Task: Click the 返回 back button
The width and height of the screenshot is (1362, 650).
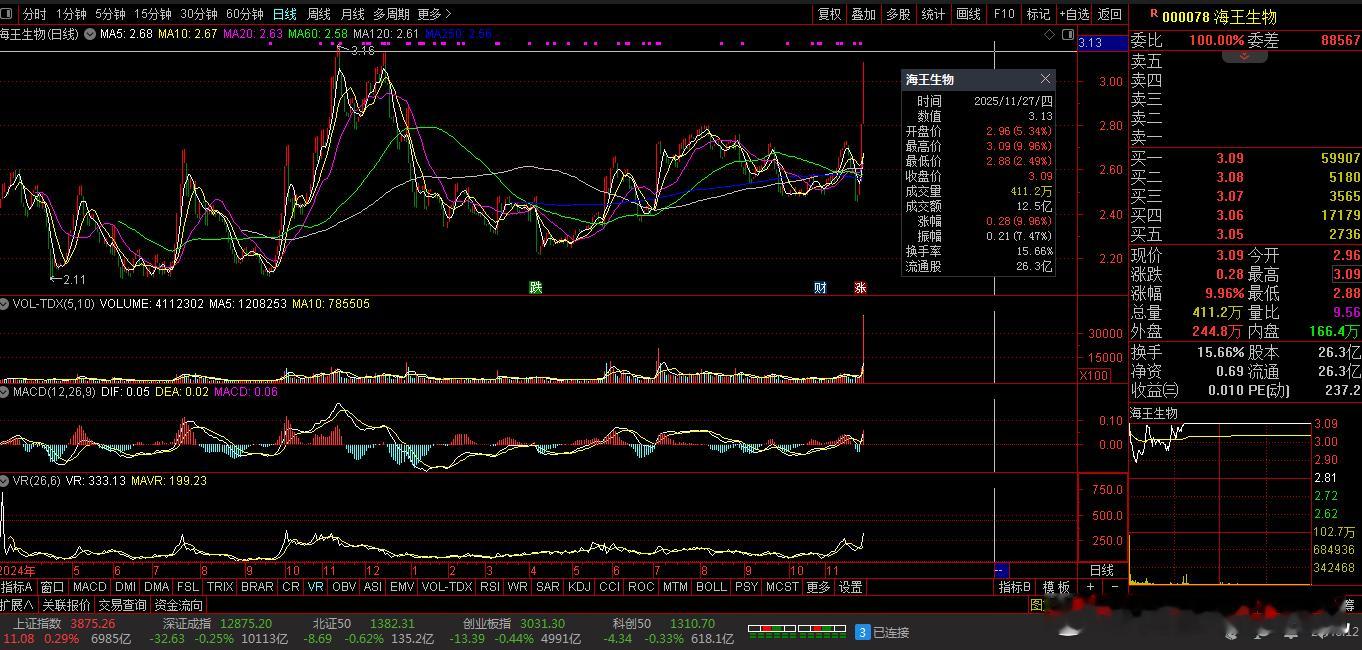Action: (x=1109, y=14)
